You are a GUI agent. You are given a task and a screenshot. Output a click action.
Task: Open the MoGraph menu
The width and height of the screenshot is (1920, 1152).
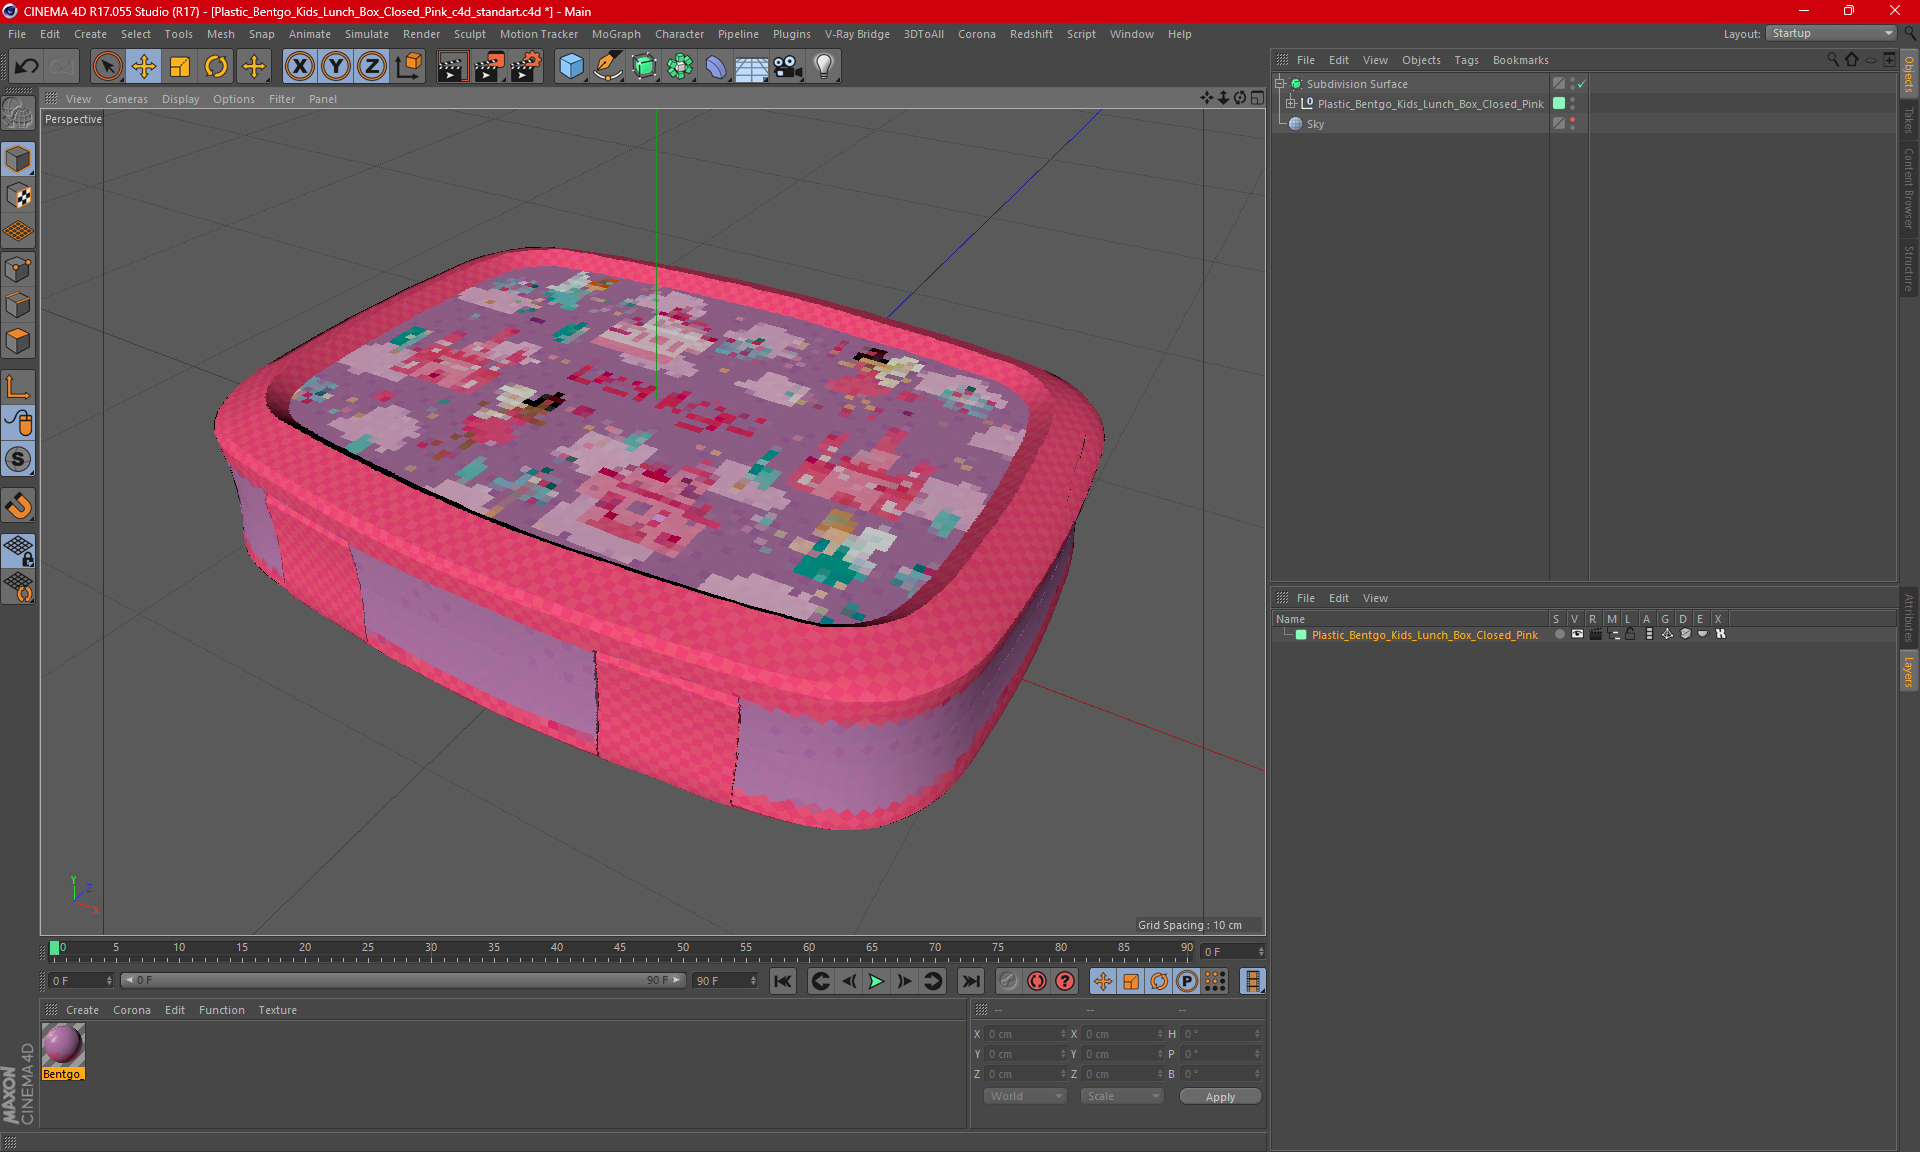(616, 34)
